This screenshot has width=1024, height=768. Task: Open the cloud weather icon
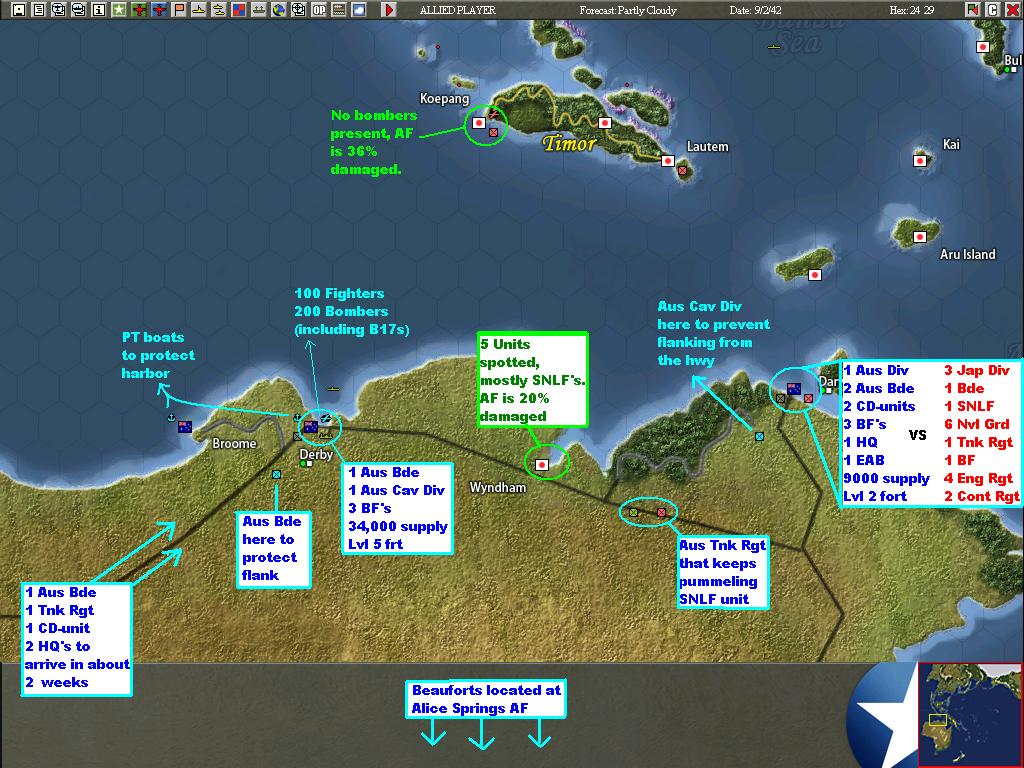359,10
